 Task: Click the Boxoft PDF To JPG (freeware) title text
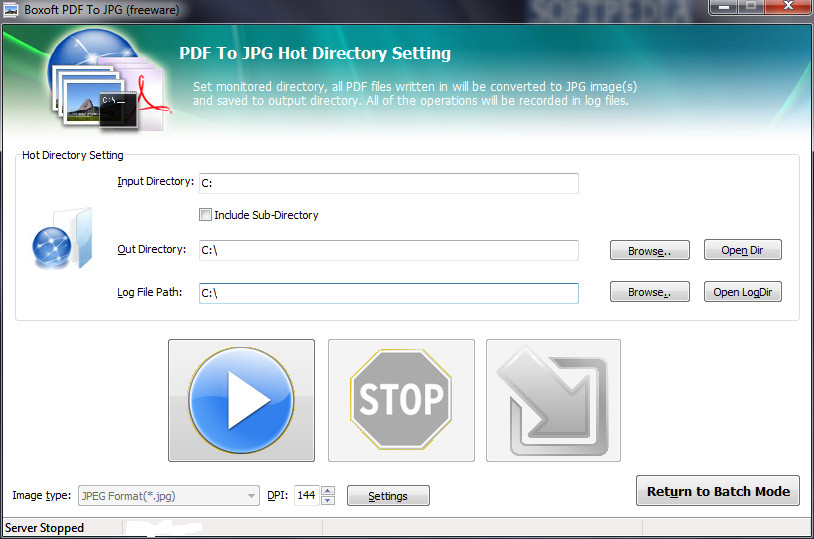[x=102, y=10]
